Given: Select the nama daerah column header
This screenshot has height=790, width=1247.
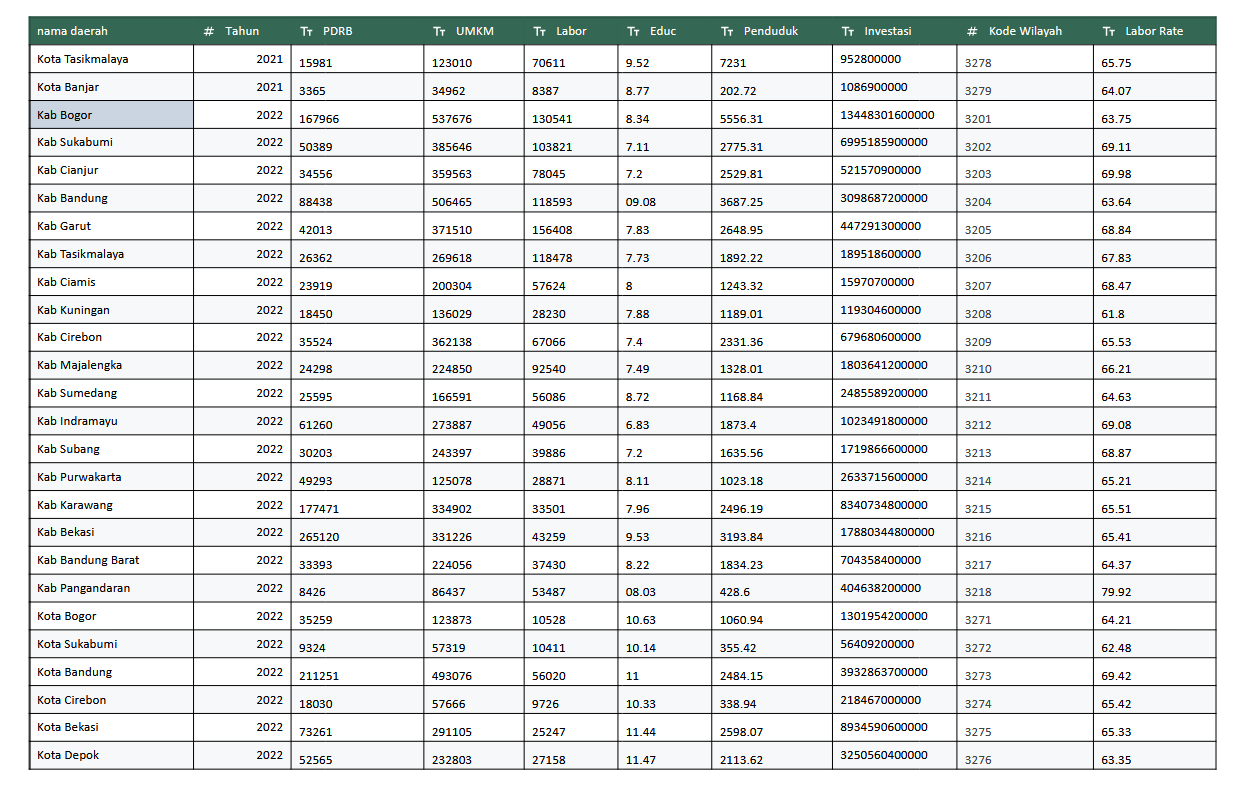Looking at the screenshot, I should [x=72, y=31].
